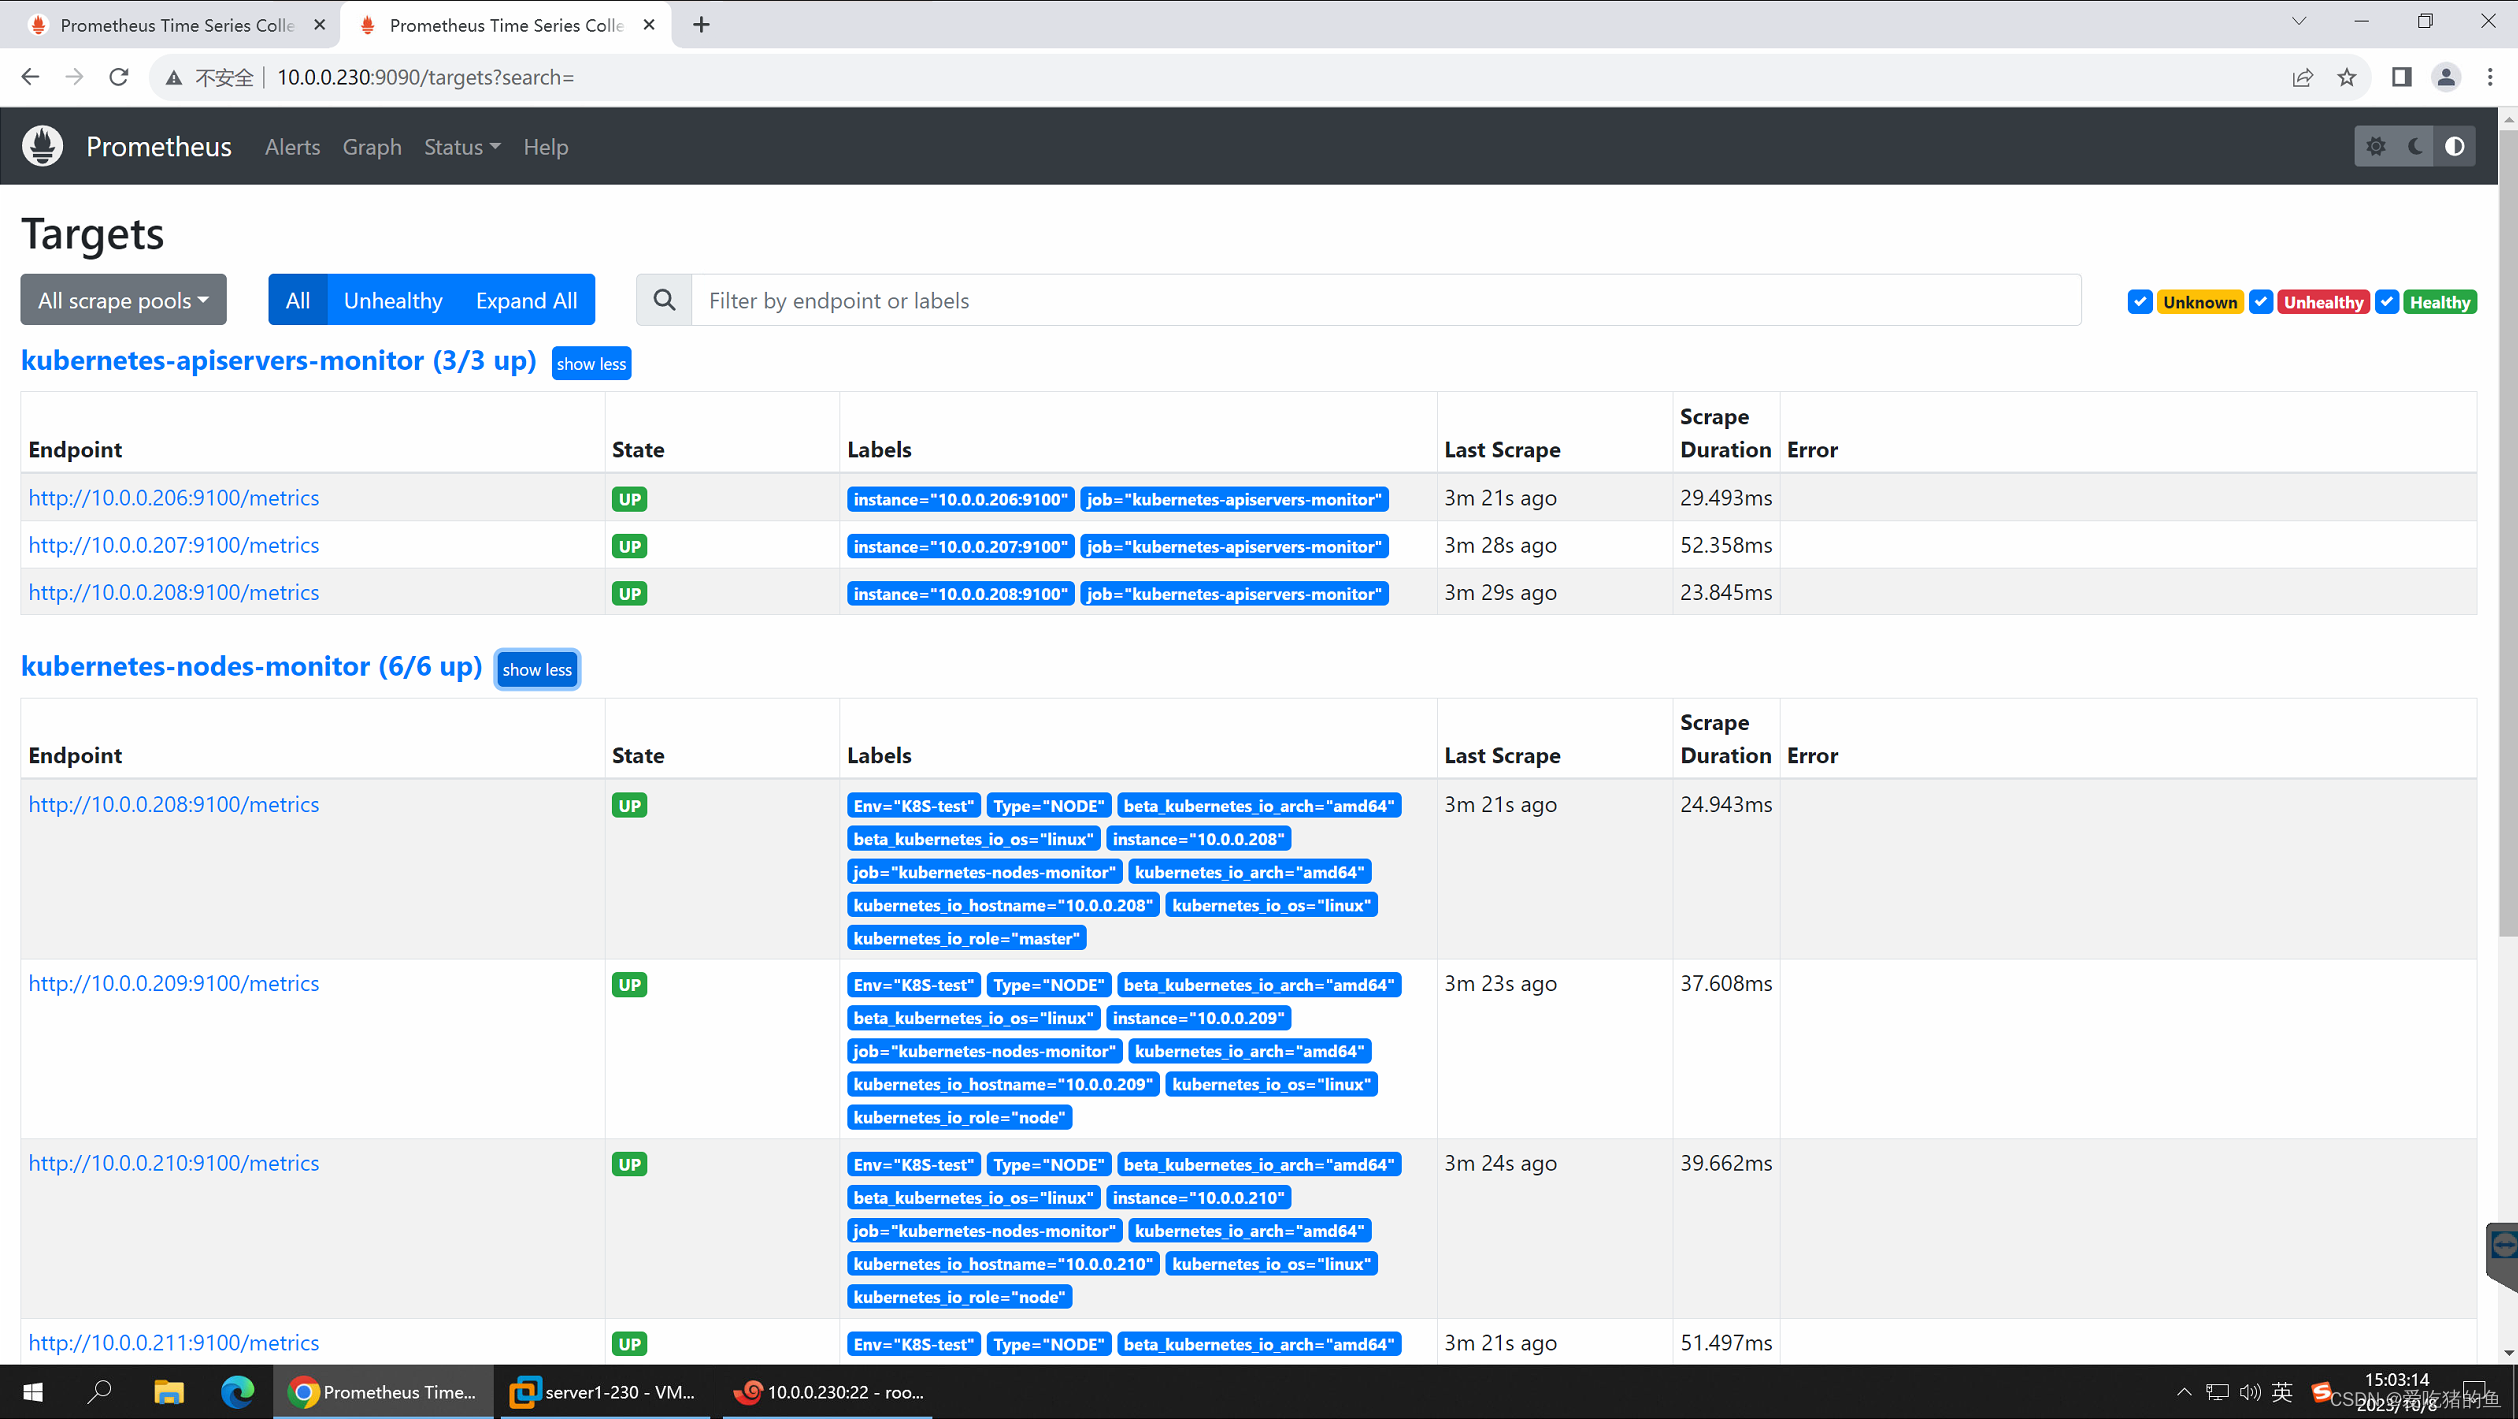Open a new browser tab
The width and height of the screenshot is (2518, 1419).
(701, 25)
